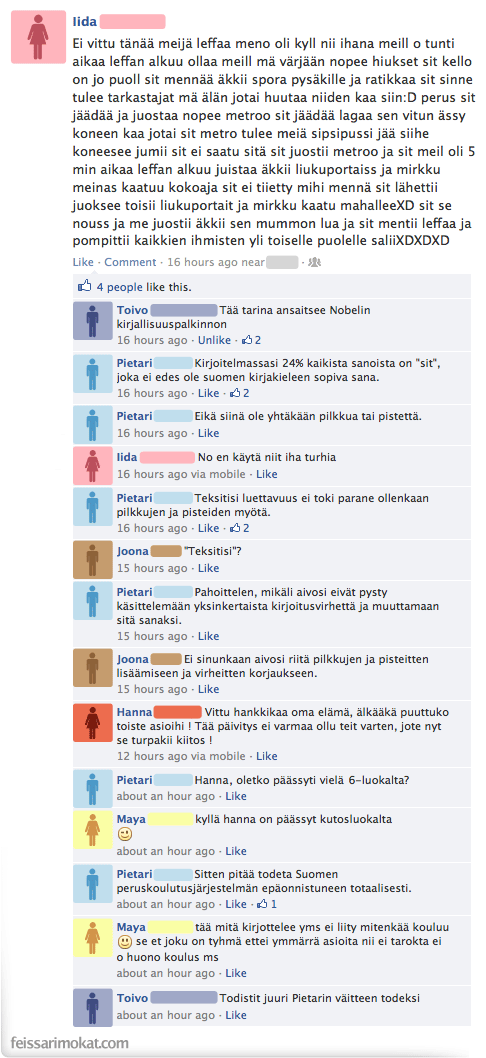Click the like count on Pietari's '24%' comment
The height and width of the screenshot is (1058, 486).
[x=240, y=393]
